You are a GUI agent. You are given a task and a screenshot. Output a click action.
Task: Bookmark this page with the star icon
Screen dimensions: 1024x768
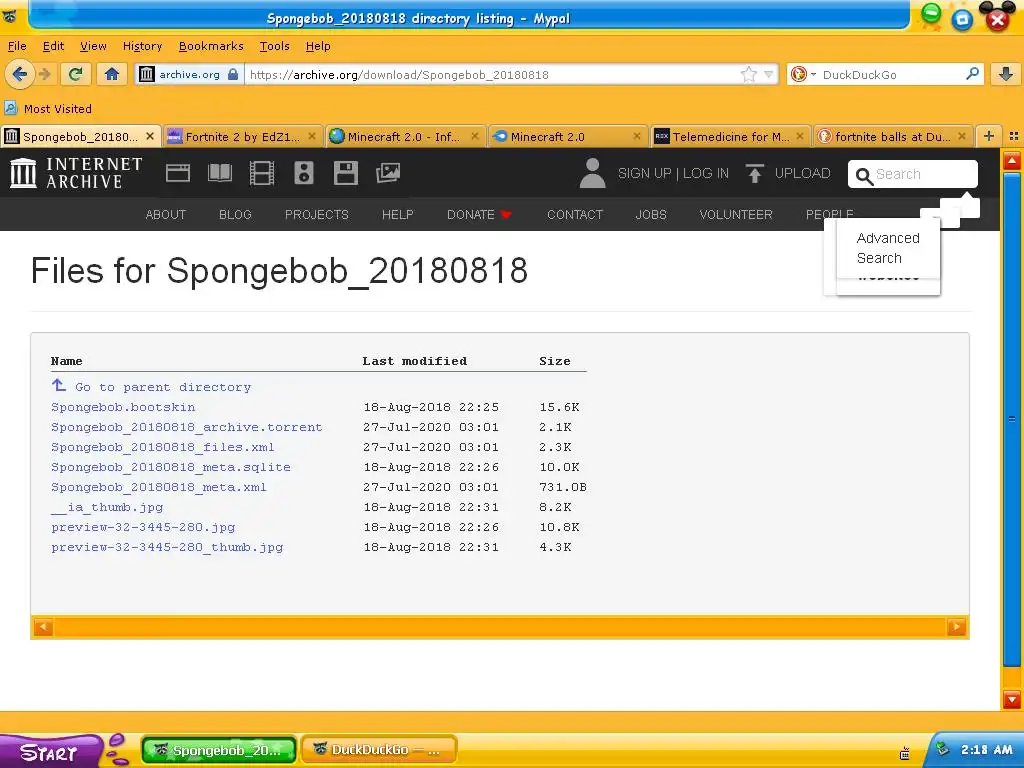748,74
